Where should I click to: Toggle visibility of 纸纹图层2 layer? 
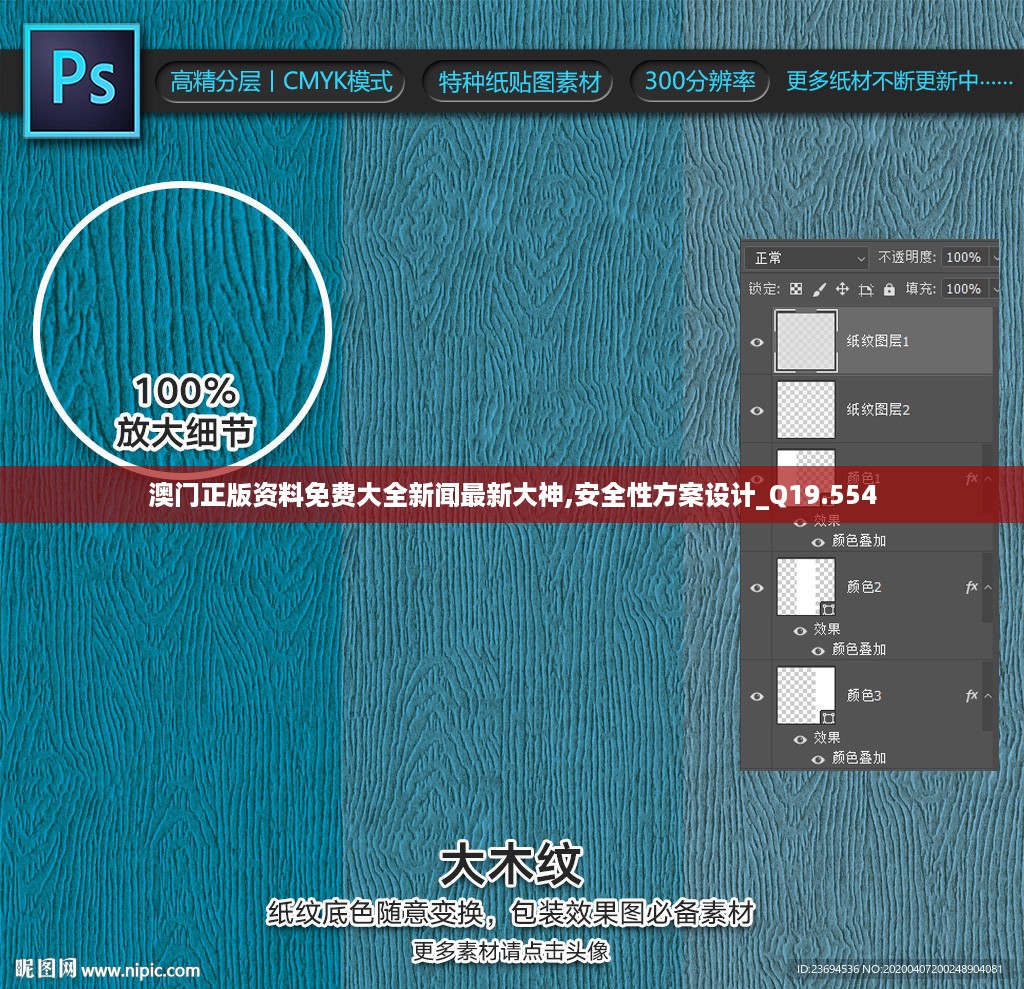tap(757, 410)
